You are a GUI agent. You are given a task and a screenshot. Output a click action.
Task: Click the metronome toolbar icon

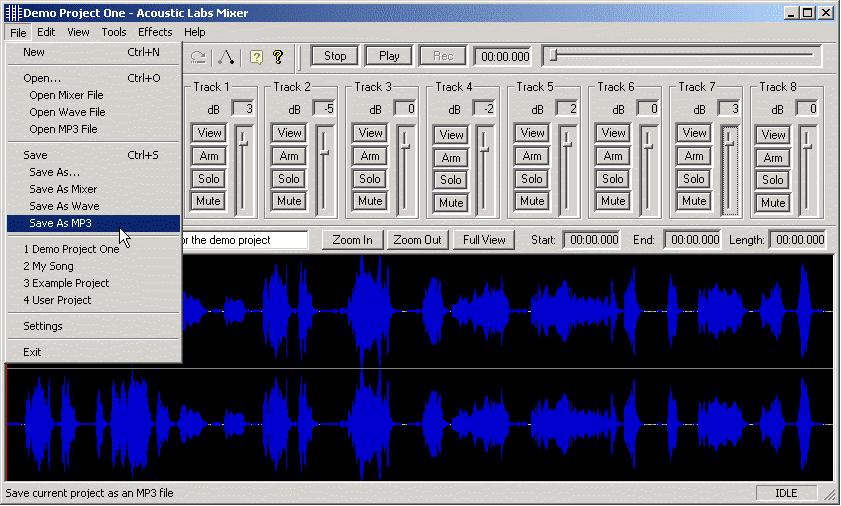[226, 56]
